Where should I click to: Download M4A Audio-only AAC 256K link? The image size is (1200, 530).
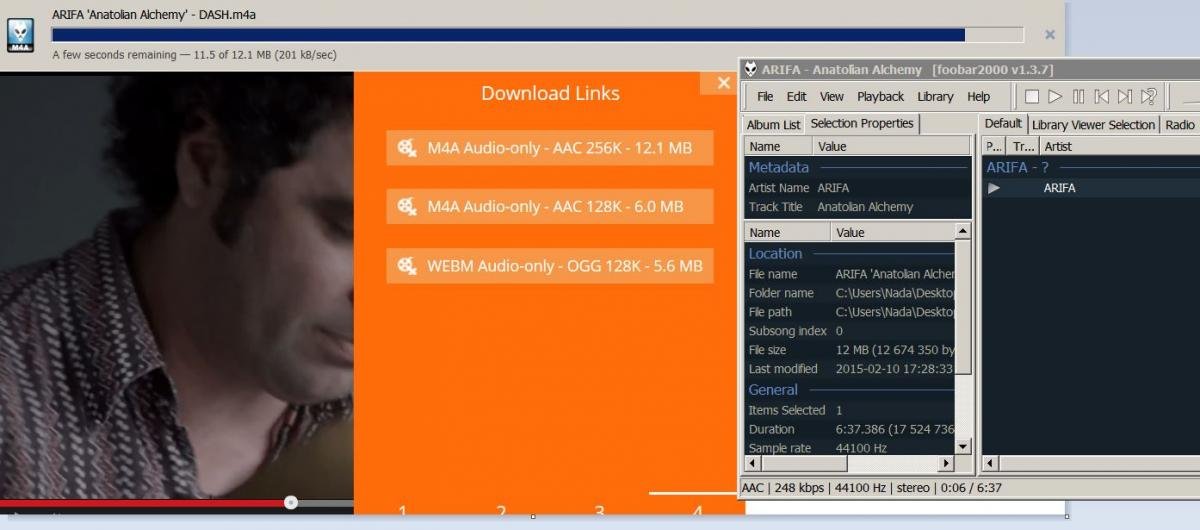[x=549, y=148]
